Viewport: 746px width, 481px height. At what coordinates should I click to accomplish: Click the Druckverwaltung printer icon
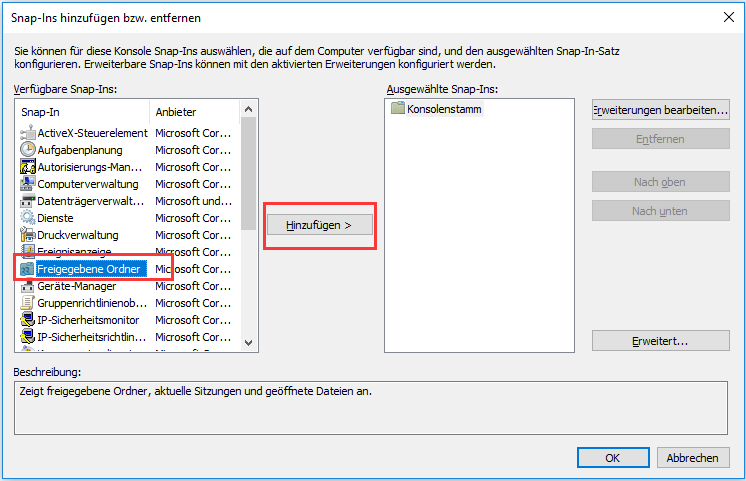coord(28,235)
